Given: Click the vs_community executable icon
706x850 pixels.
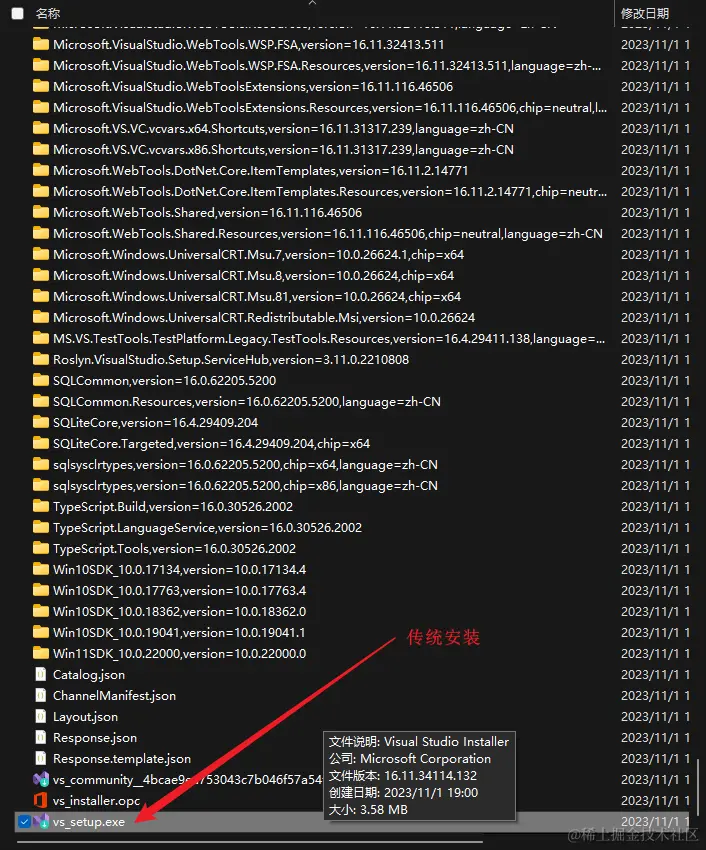Looking at the screenshot, I should click(x=41, y=780).
